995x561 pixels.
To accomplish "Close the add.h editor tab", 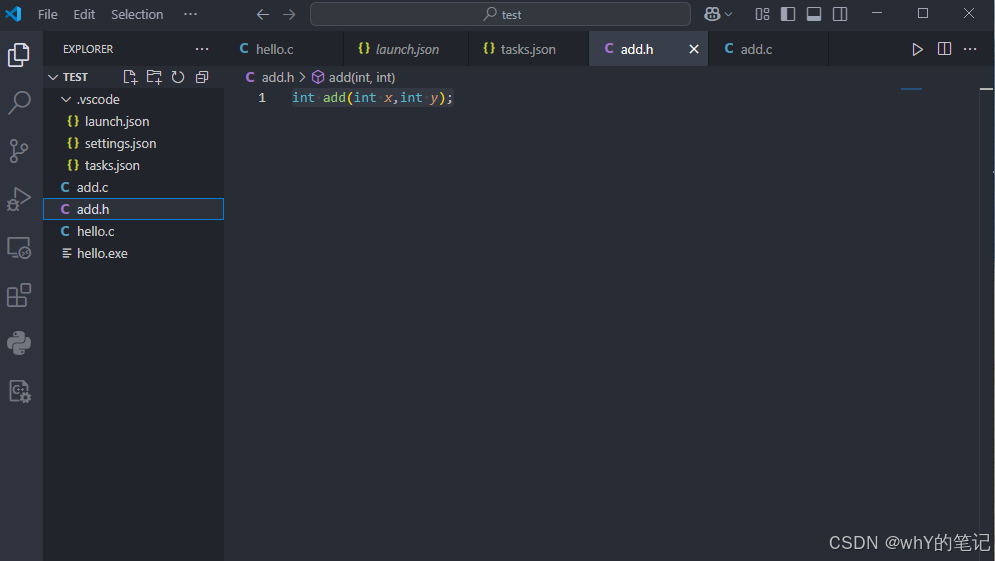I will click(694, 49).
